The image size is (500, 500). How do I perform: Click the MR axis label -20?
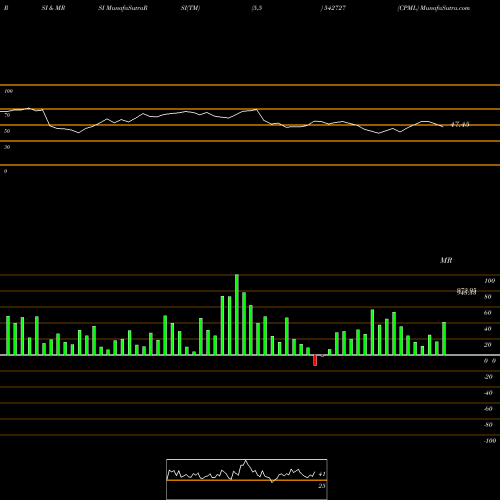488,377
